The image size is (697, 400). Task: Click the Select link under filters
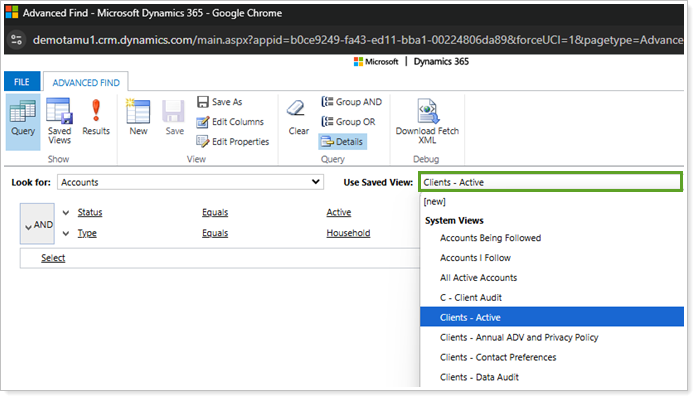(53, 258)
